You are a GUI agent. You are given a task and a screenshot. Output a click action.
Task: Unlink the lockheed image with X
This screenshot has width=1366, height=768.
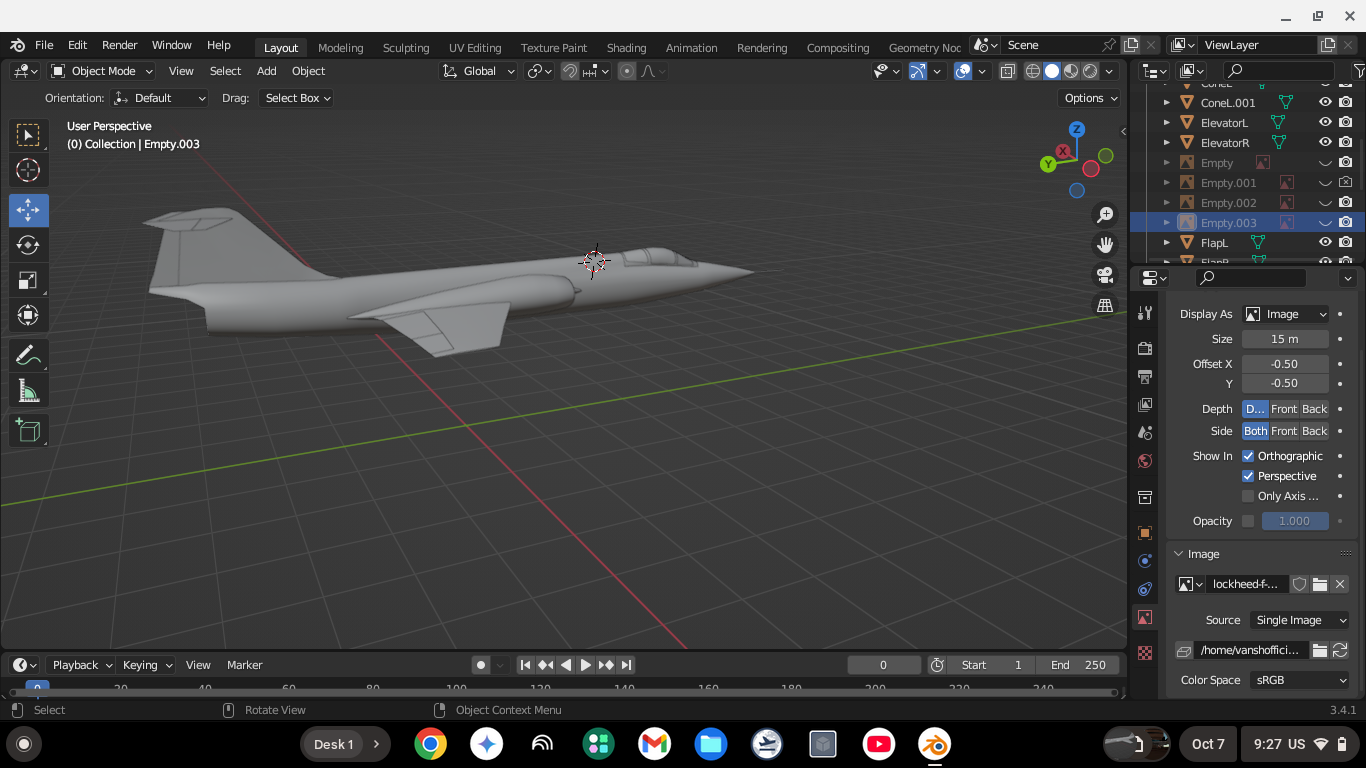coord(1340,584)
